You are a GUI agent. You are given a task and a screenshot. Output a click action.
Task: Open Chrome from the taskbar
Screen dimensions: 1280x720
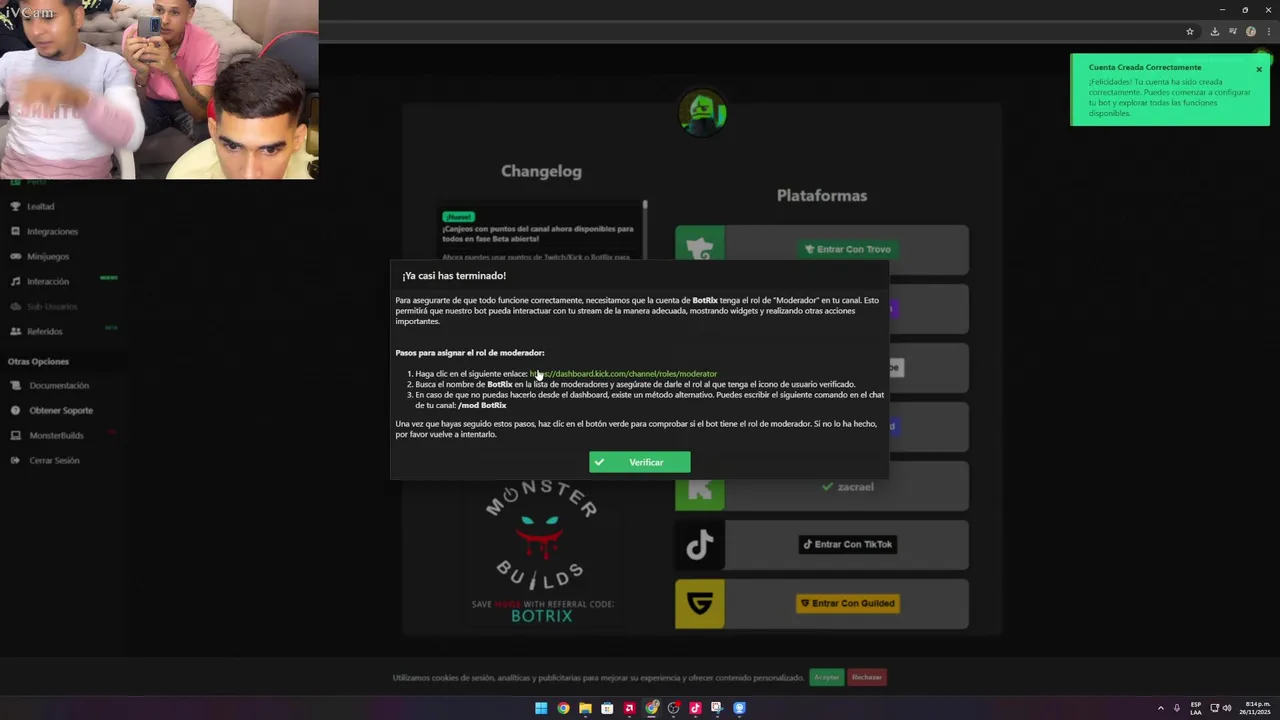click(563, 708)
